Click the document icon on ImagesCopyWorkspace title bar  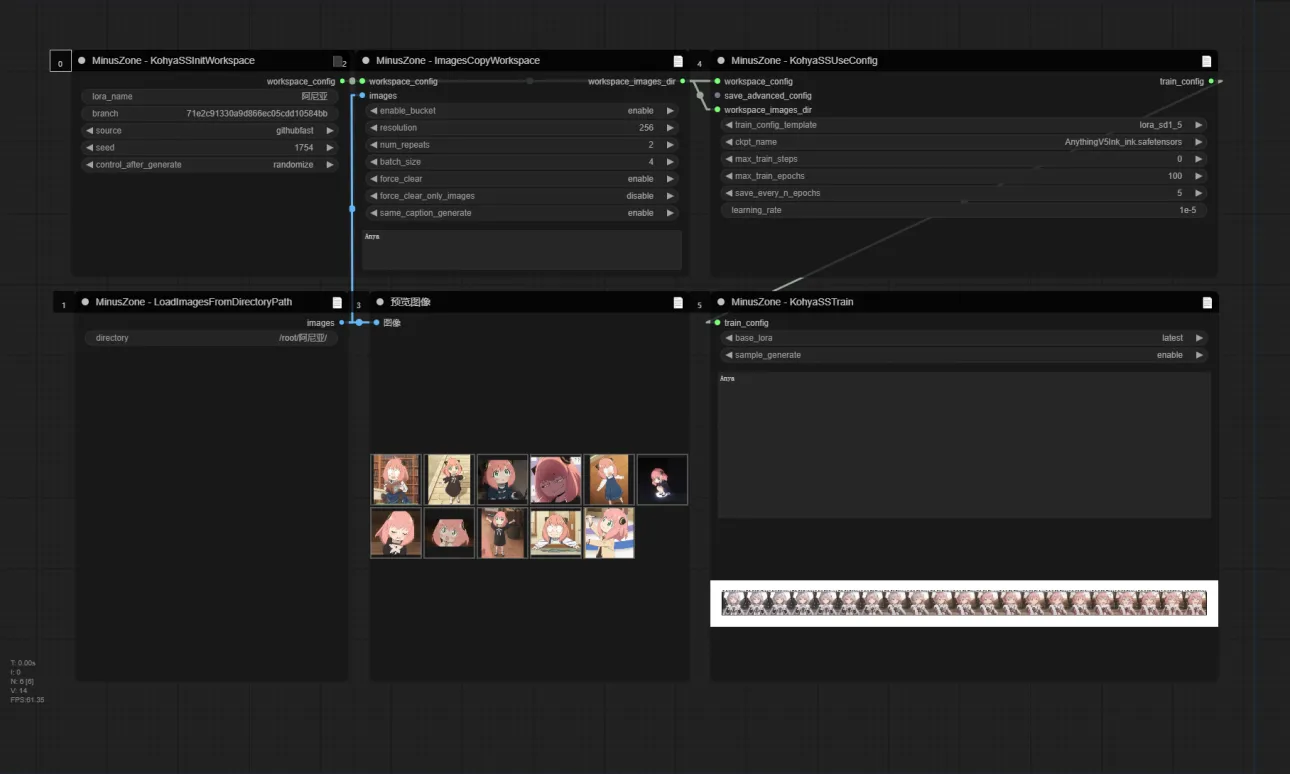click(678, 61)
